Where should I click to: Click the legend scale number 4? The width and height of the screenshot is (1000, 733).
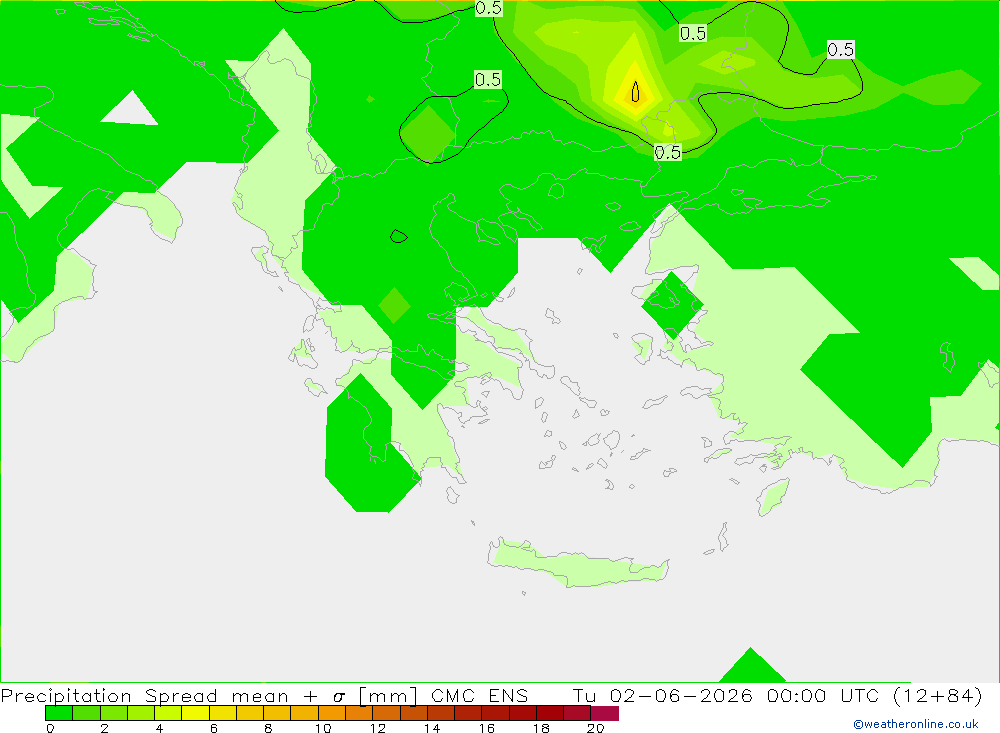pos(159,728)
